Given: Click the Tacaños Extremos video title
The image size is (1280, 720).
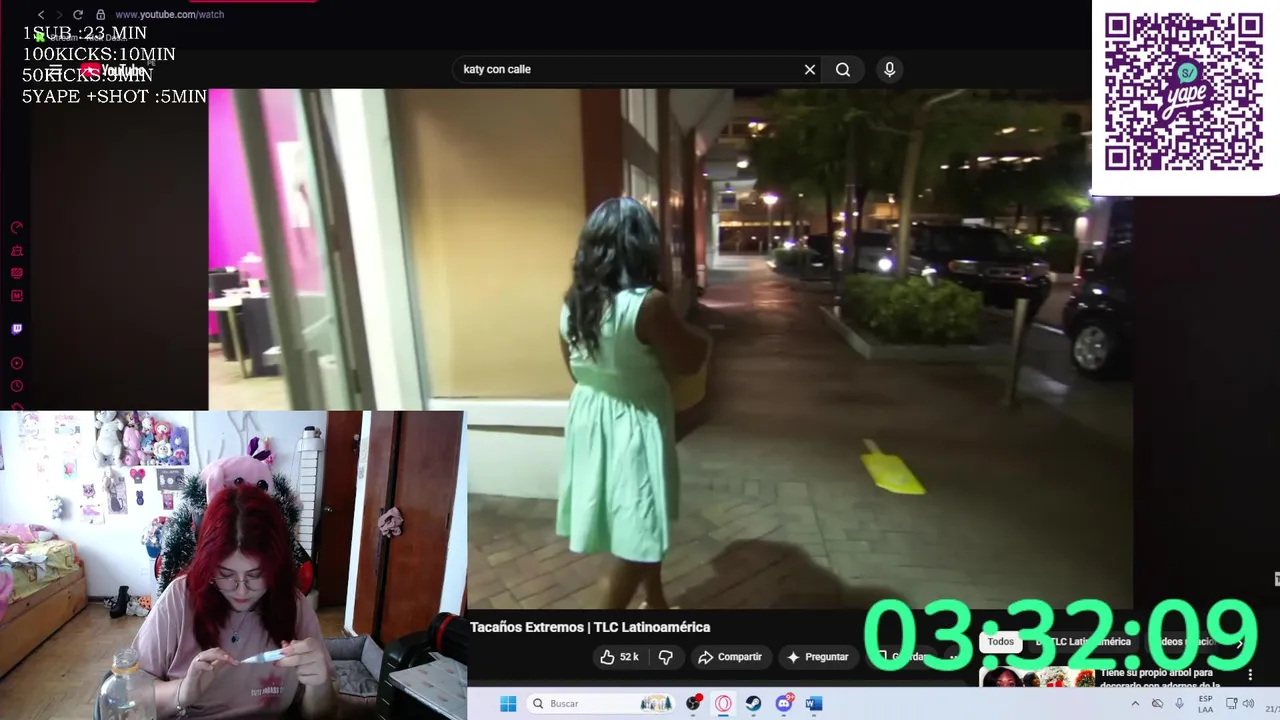Looking at the screenshot, I should click(590, 627).
